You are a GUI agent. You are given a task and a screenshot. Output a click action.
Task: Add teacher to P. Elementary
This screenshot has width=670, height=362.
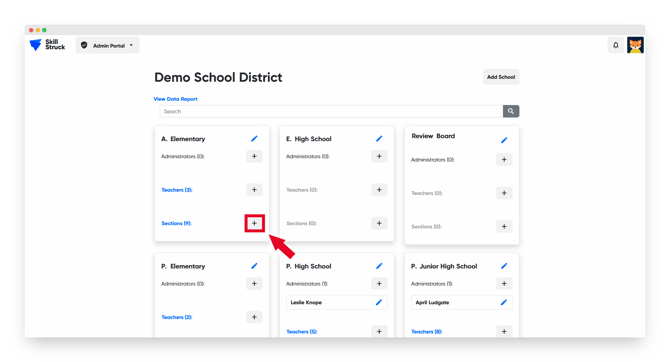click(254, 317)
